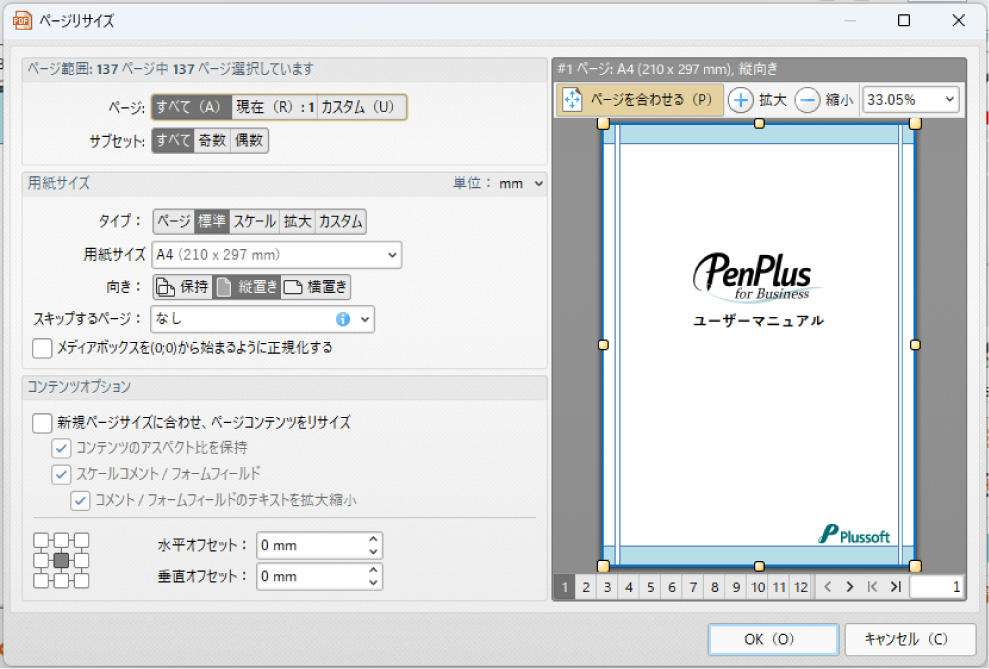Open preview page 5
989x669 pixels.
650,588
